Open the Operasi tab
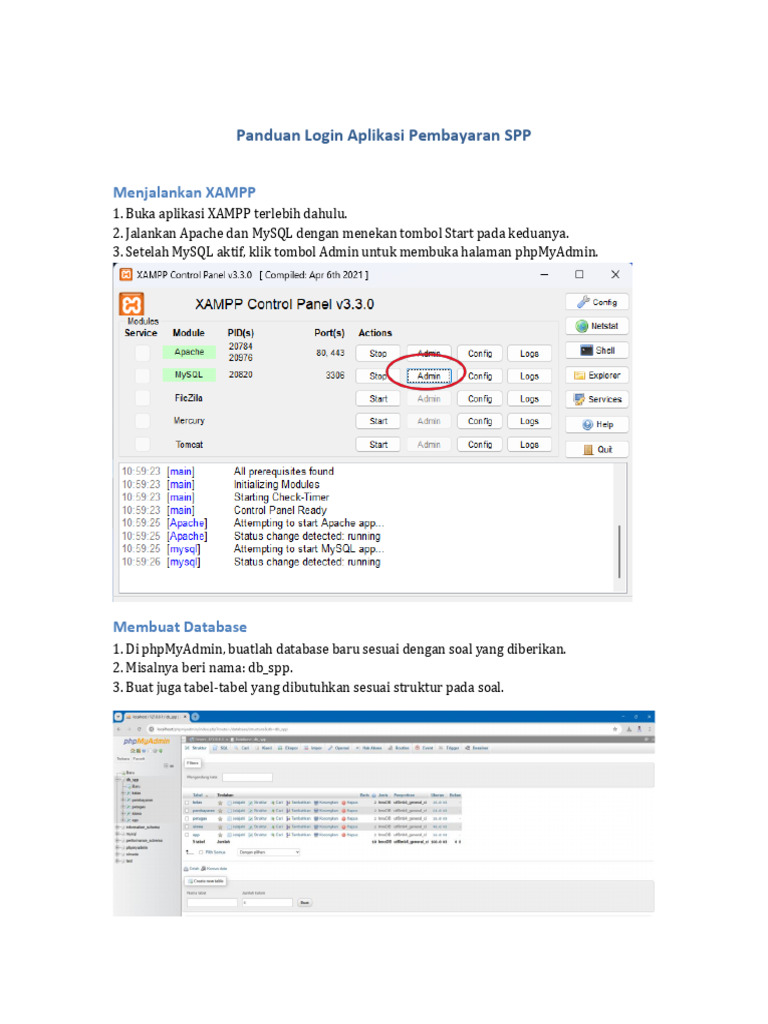The image size is (768, 1024). (x=339, y=748)
